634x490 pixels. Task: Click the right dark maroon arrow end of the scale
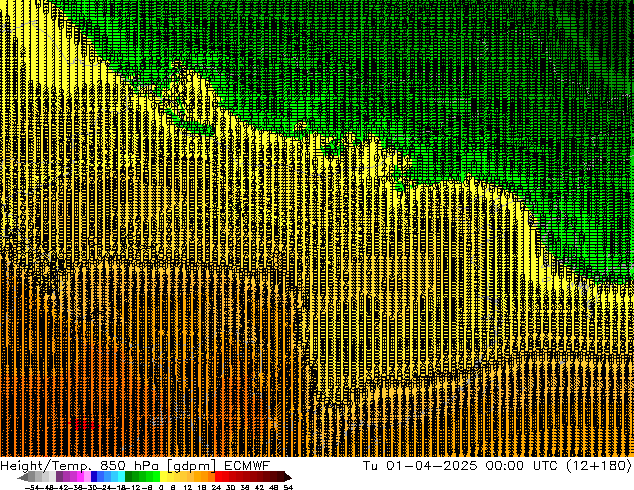click(x=288, y=477)
